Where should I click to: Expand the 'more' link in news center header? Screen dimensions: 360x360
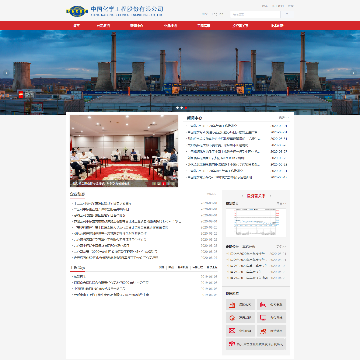pyautogui.click(x=282, y=118)
